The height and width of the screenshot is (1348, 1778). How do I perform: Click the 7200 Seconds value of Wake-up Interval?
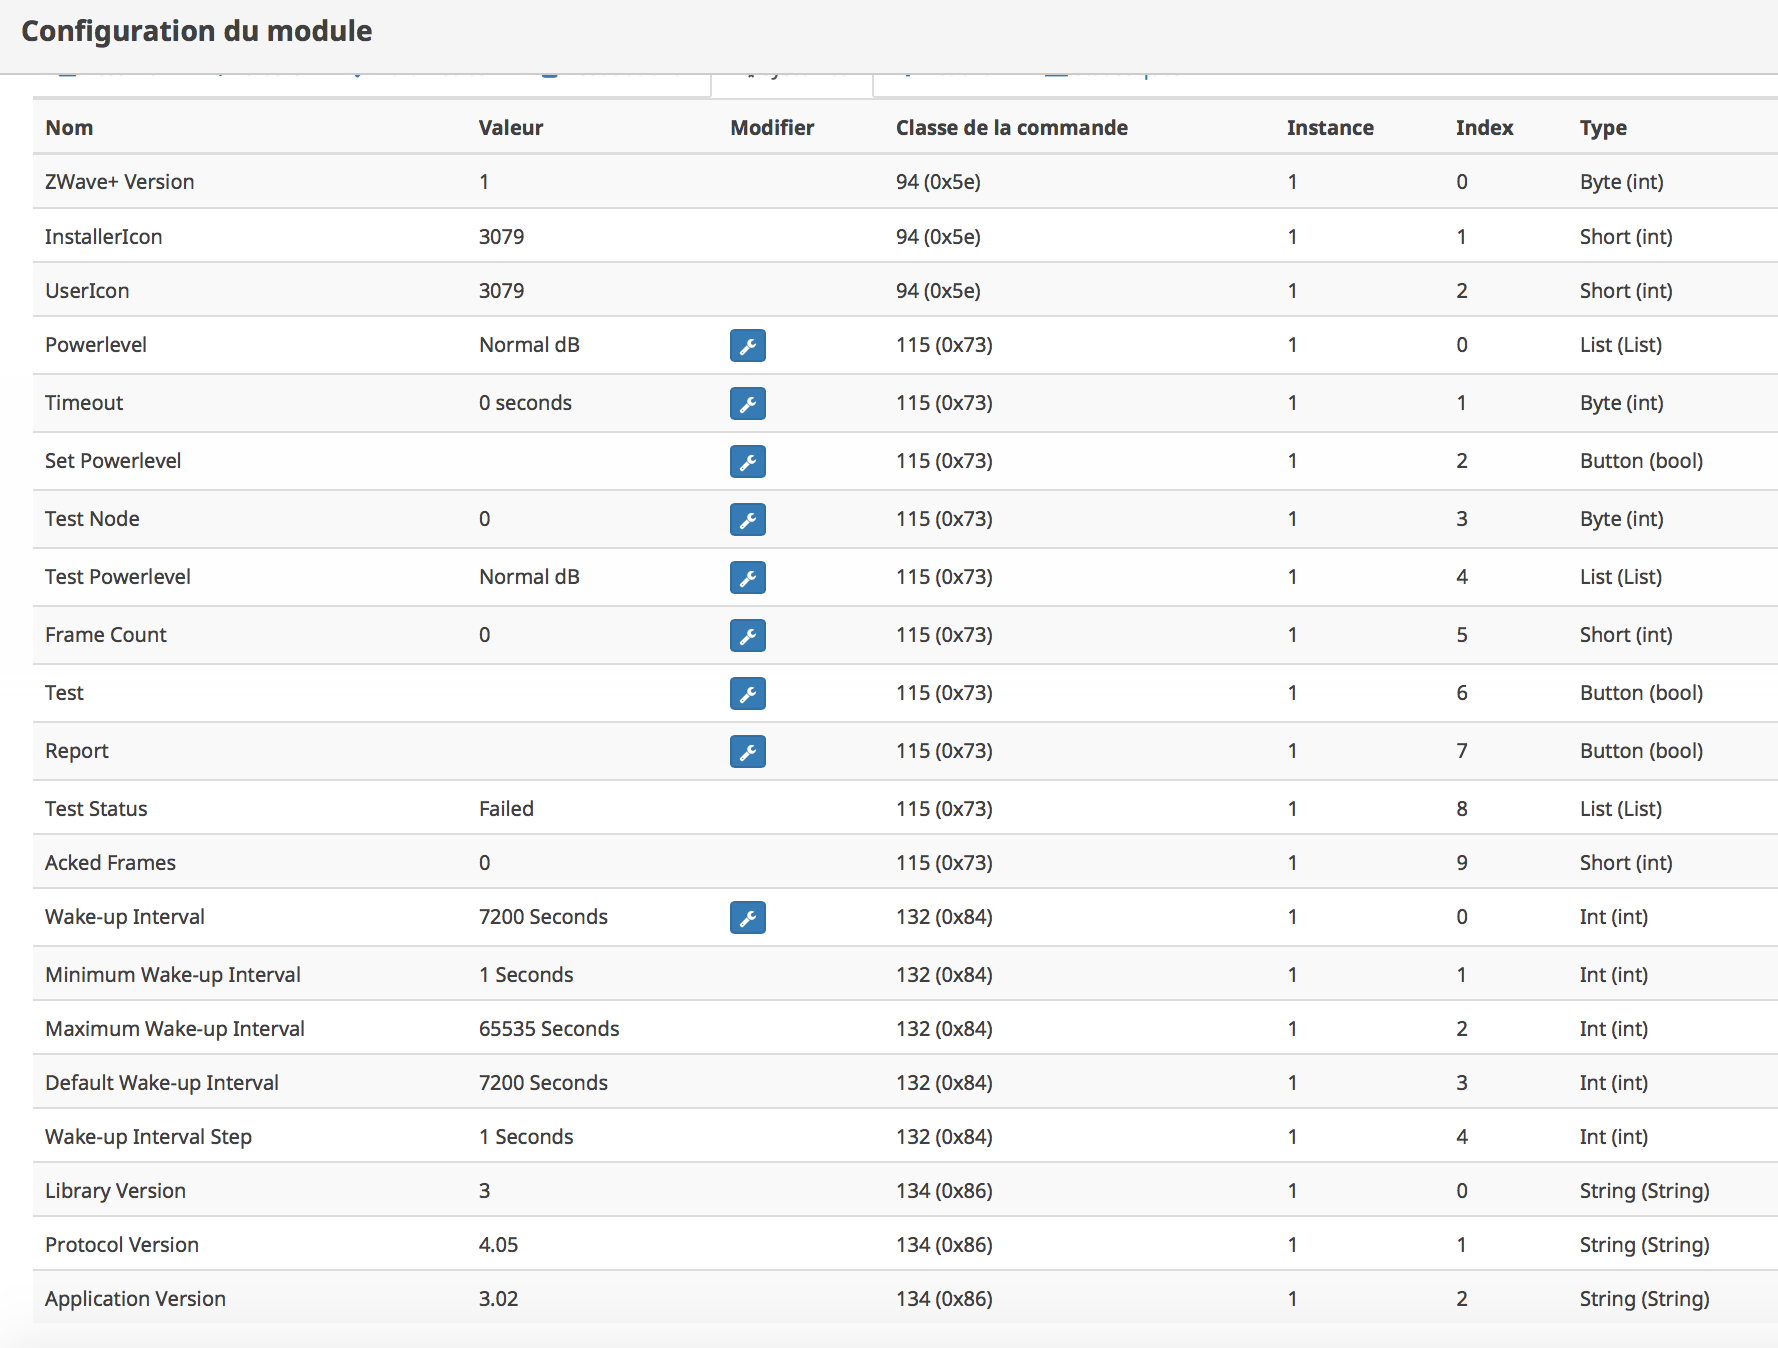point(543,917)
